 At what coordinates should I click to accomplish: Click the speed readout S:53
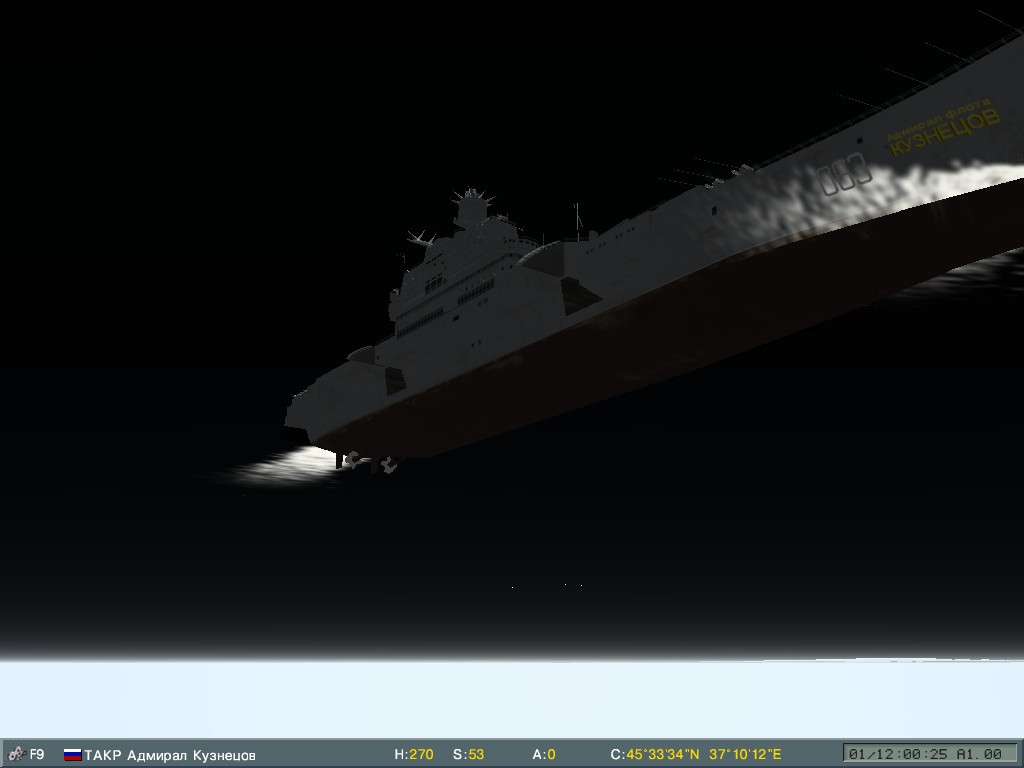[468, 755]
